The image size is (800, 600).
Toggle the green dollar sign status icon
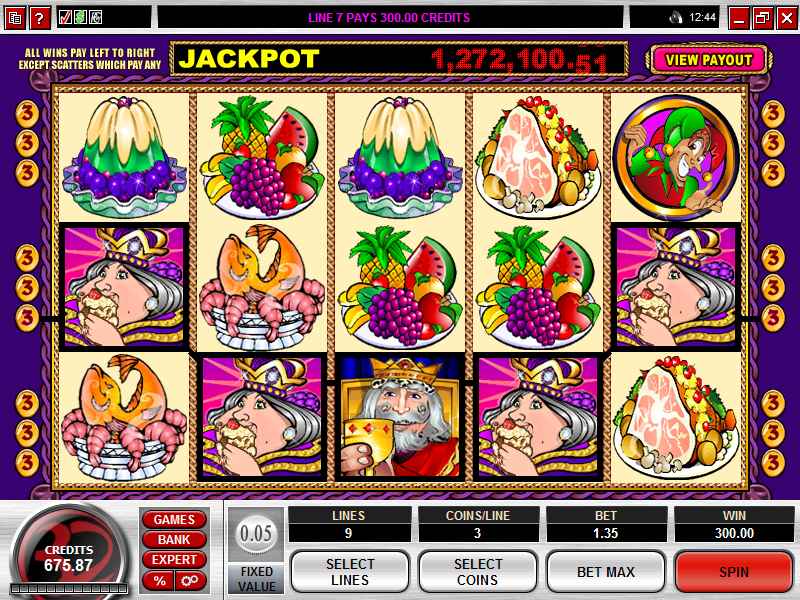pos(80,18)
